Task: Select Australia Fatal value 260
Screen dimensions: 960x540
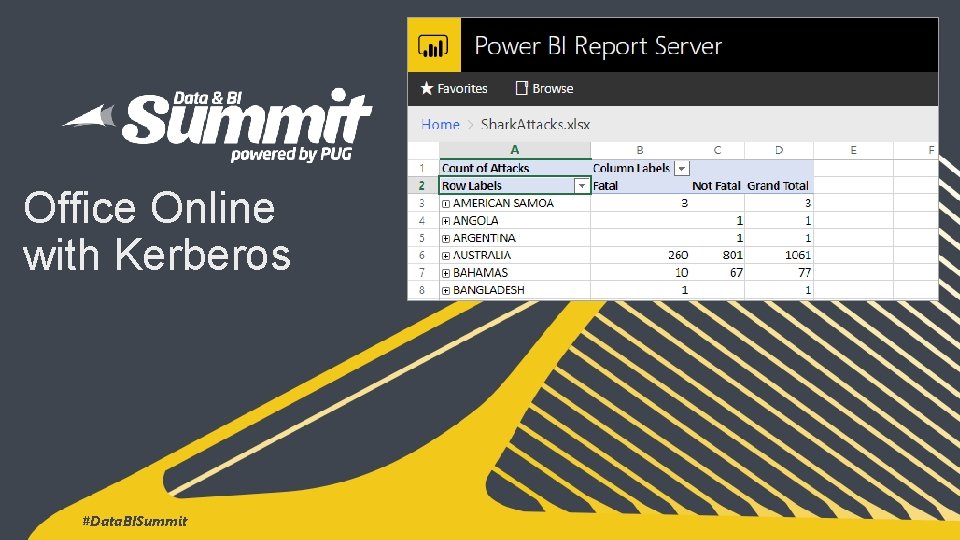Action: click(x=640, y=255)
